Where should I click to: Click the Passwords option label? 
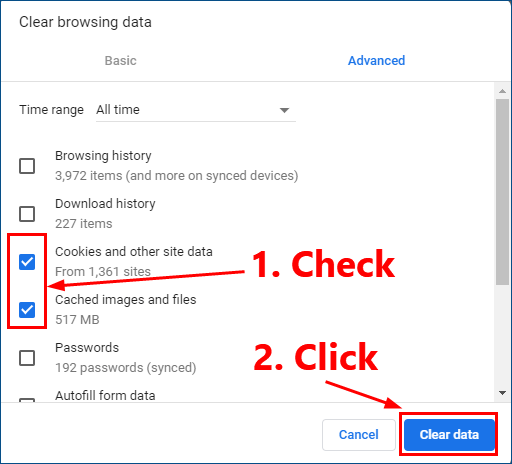(x=87, y=348)
